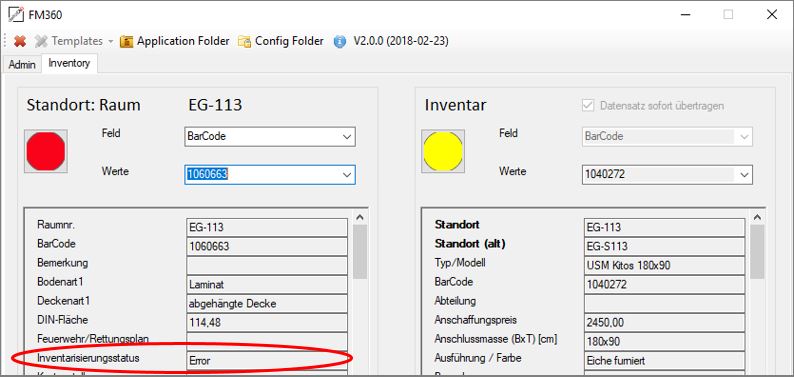Click the inventory list scrollbar thumb
Screen dimensions: 794x377
758,252
